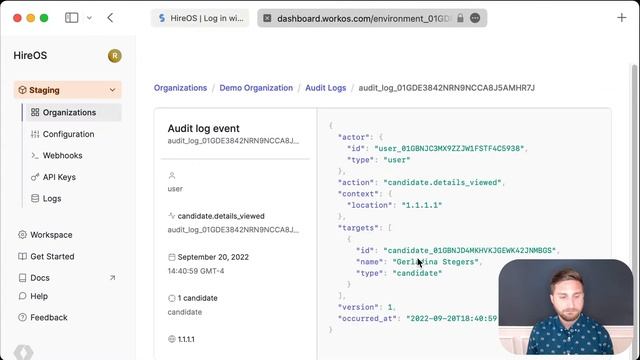Click the user actor person icon
640x360 pixels.
coord(172,176)
